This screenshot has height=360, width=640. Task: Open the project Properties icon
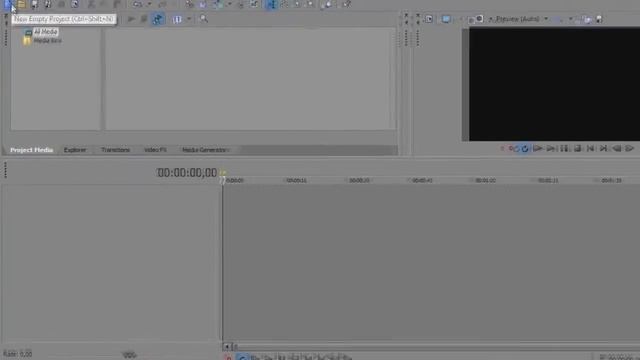[75, 4]
